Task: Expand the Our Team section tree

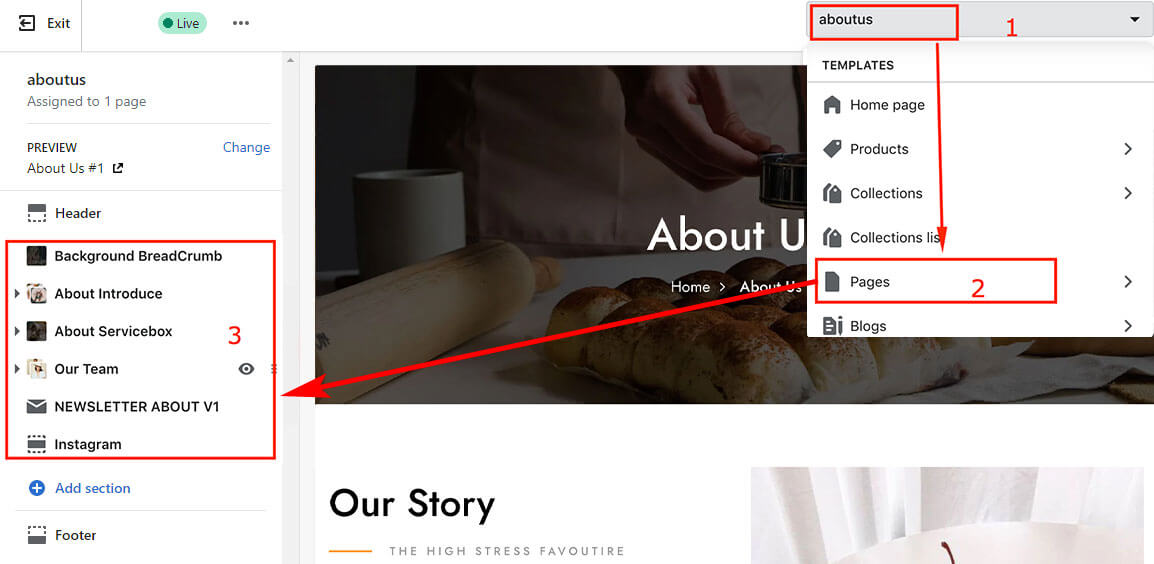Action: coord(17,369)
